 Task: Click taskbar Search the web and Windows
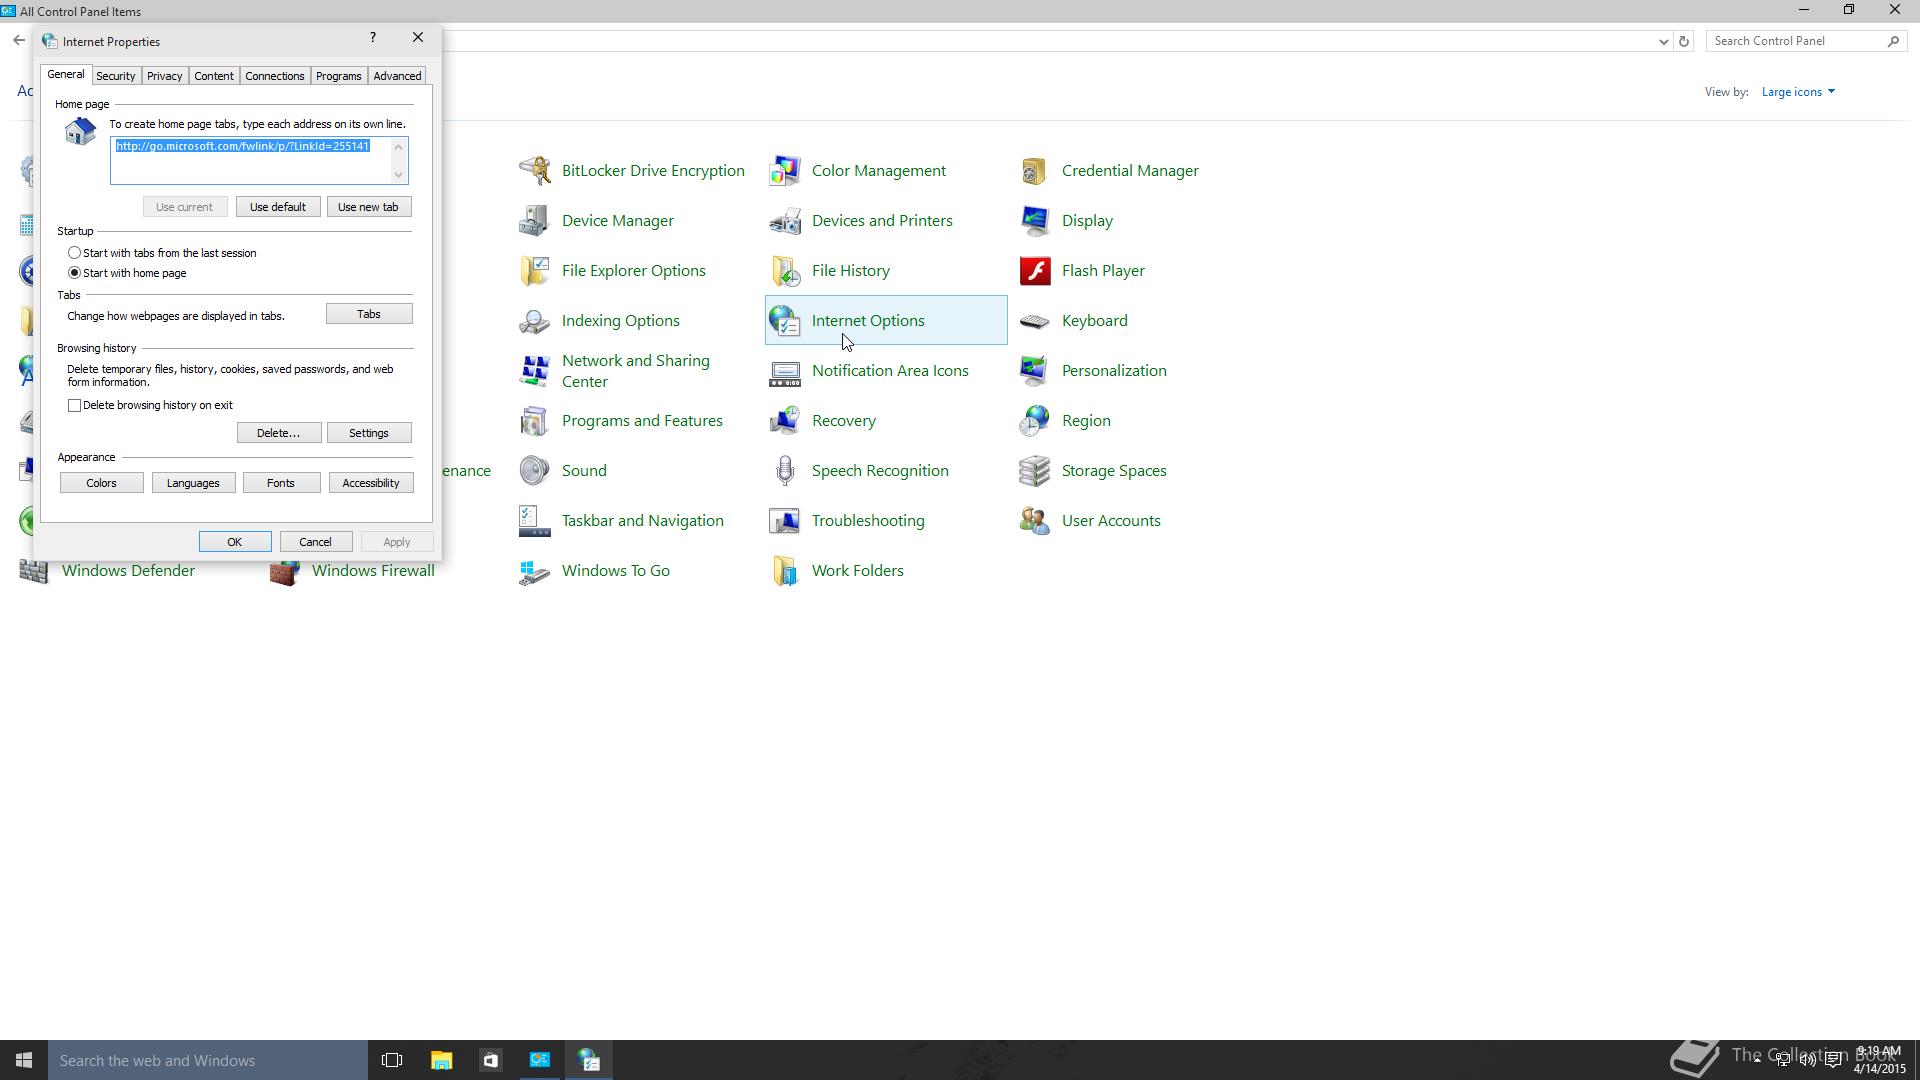pyautogui.click(x=208, y=1060)
